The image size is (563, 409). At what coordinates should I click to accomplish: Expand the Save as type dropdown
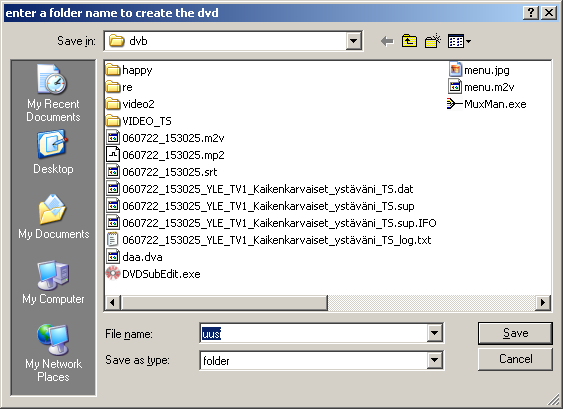click(434, 360)
